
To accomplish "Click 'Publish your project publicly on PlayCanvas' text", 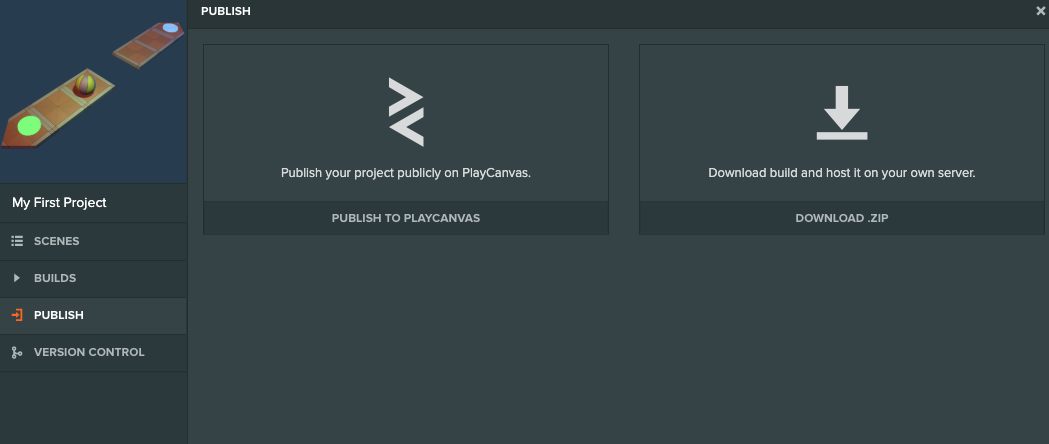I will tap(406, 173).
